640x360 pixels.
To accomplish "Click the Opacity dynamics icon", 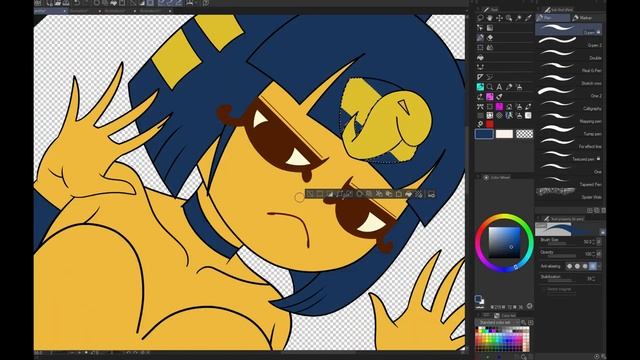I will click(599, 254).
